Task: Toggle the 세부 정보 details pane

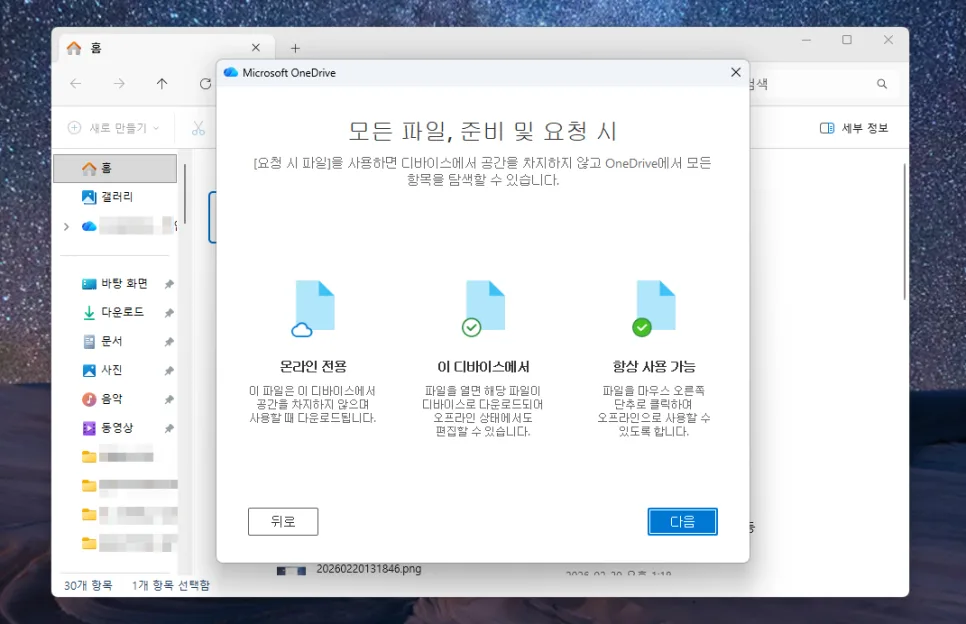Action: (854, 128)
